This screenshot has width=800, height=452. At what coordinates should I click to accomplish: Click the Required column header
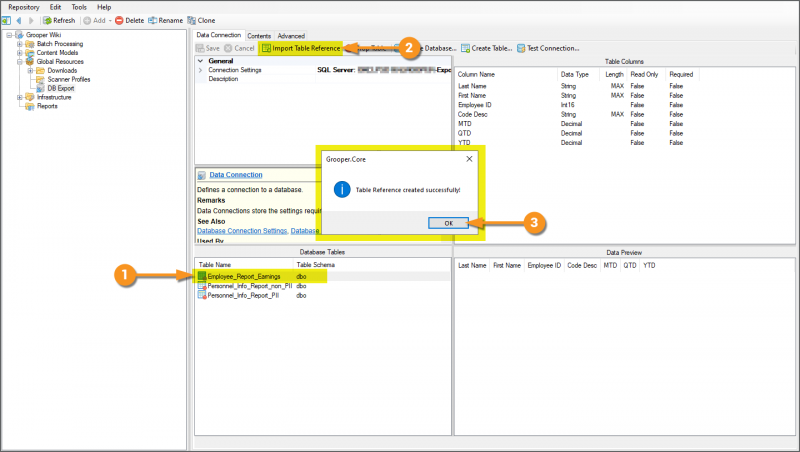click(x=681, y=74)
